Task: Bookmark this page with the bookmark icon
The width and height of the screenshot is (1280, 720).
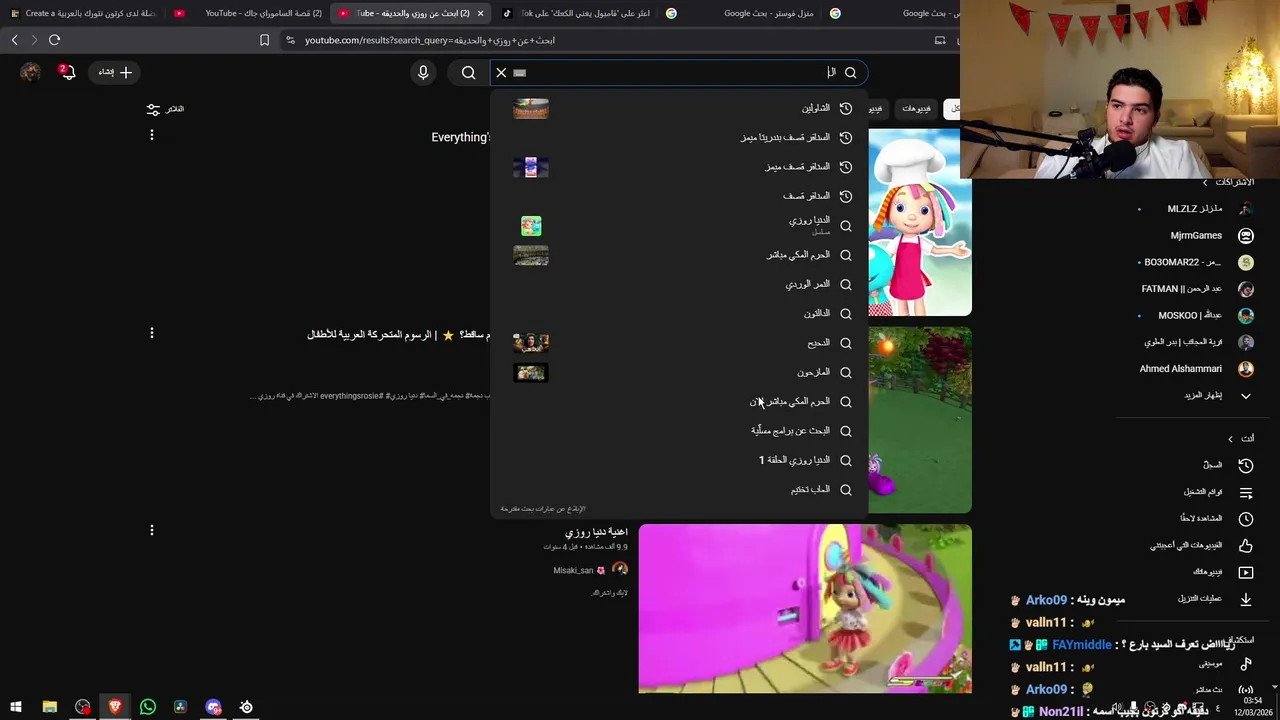Action: [264, 40]
